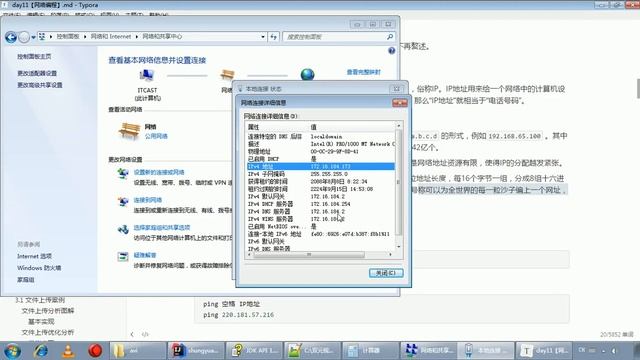Launch Internet Explorer from the taskbar
The height and width of the screenshot is (360, 640).
click(x=40, y=351)
